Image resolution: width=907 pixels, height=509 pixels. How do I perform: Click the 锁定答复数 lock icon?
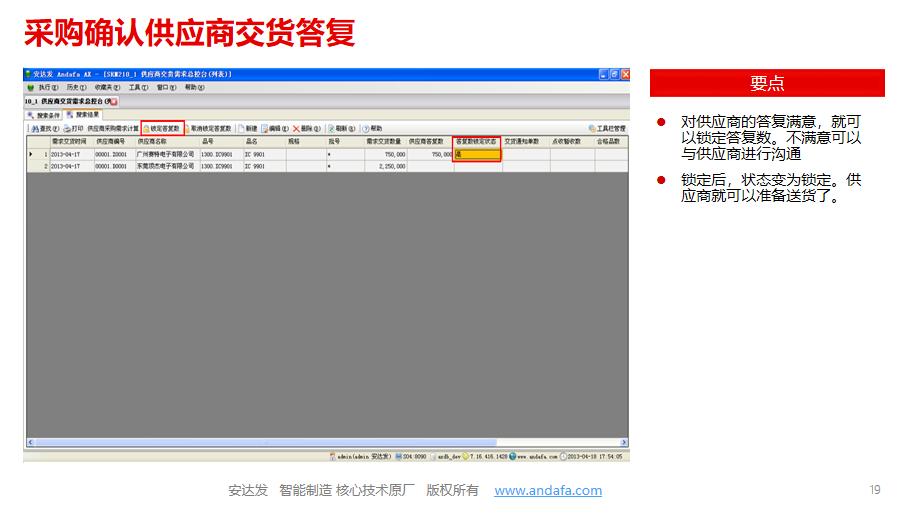coord(146,129)
